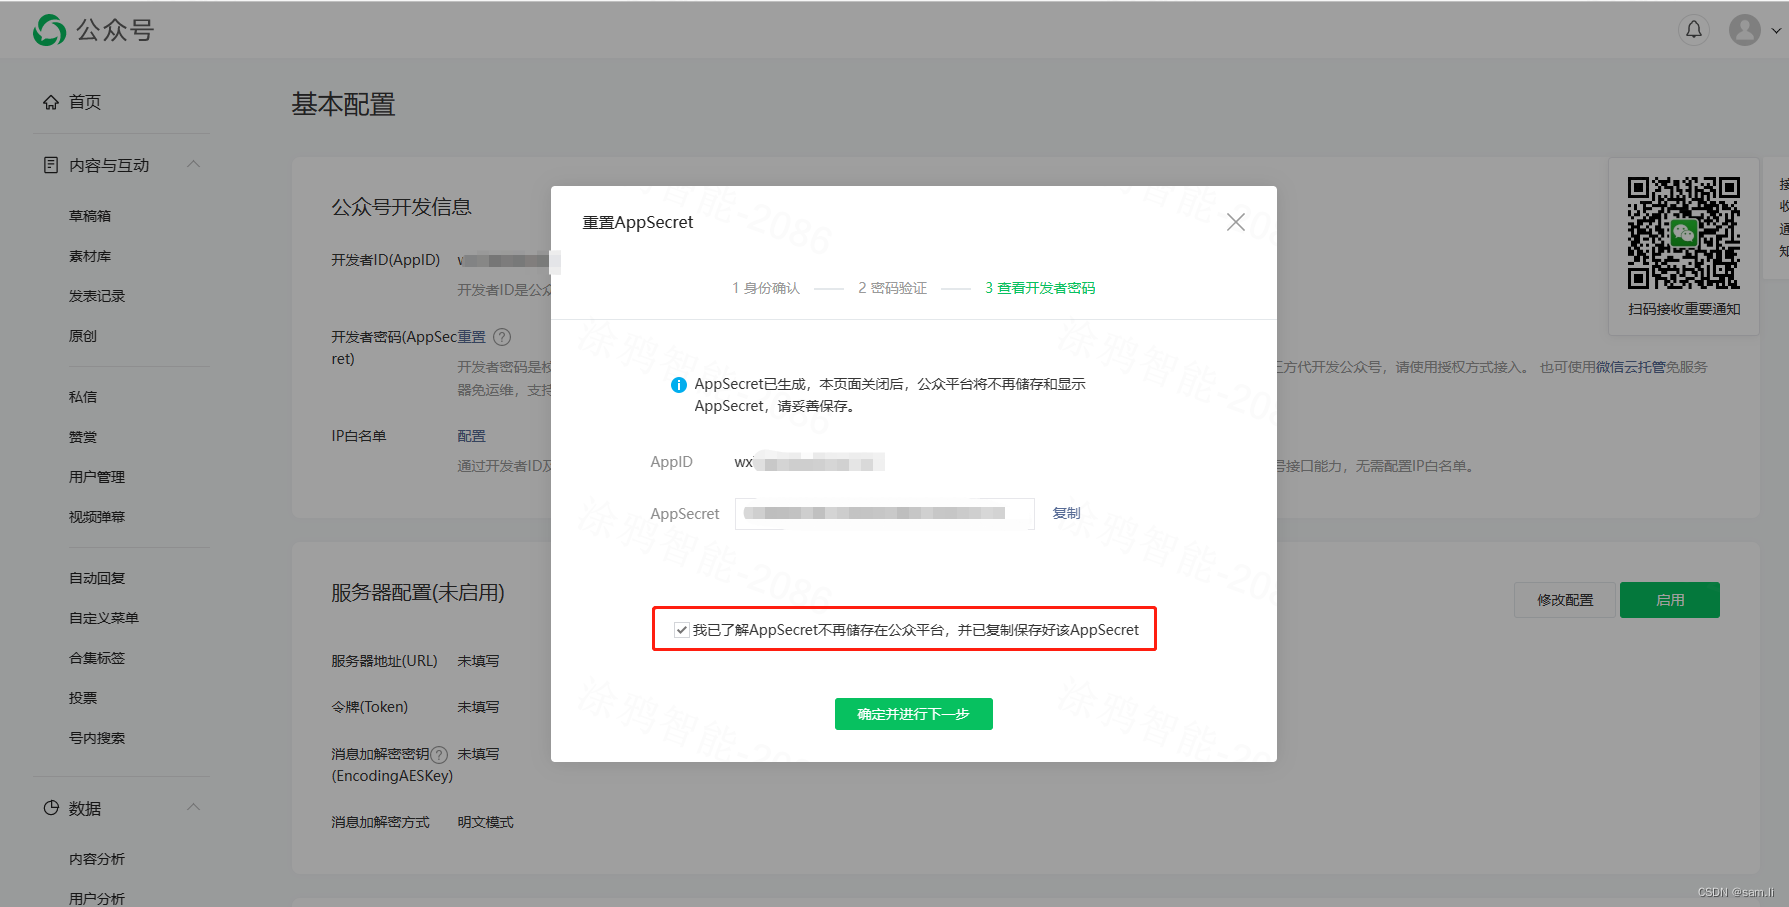Image resolution: width=1789 pixels, height=907 pixels.
Task: Click the 数据 chart icon
Action: (51, 808)
